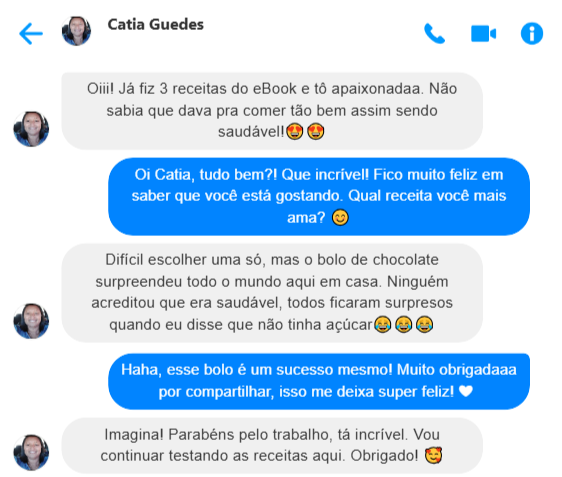Click the white heart after super feliz
This screenshot has width=562, height=477.
click(466, 391)
